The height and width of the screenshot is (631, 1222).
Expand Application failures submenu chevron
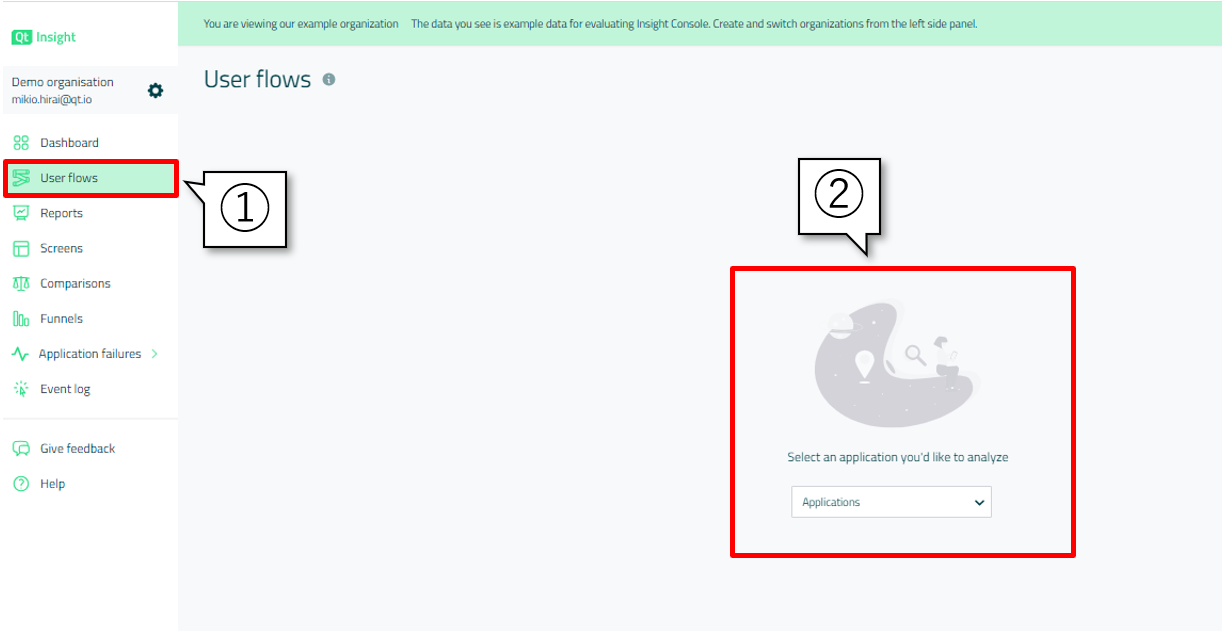coord(154,354)
